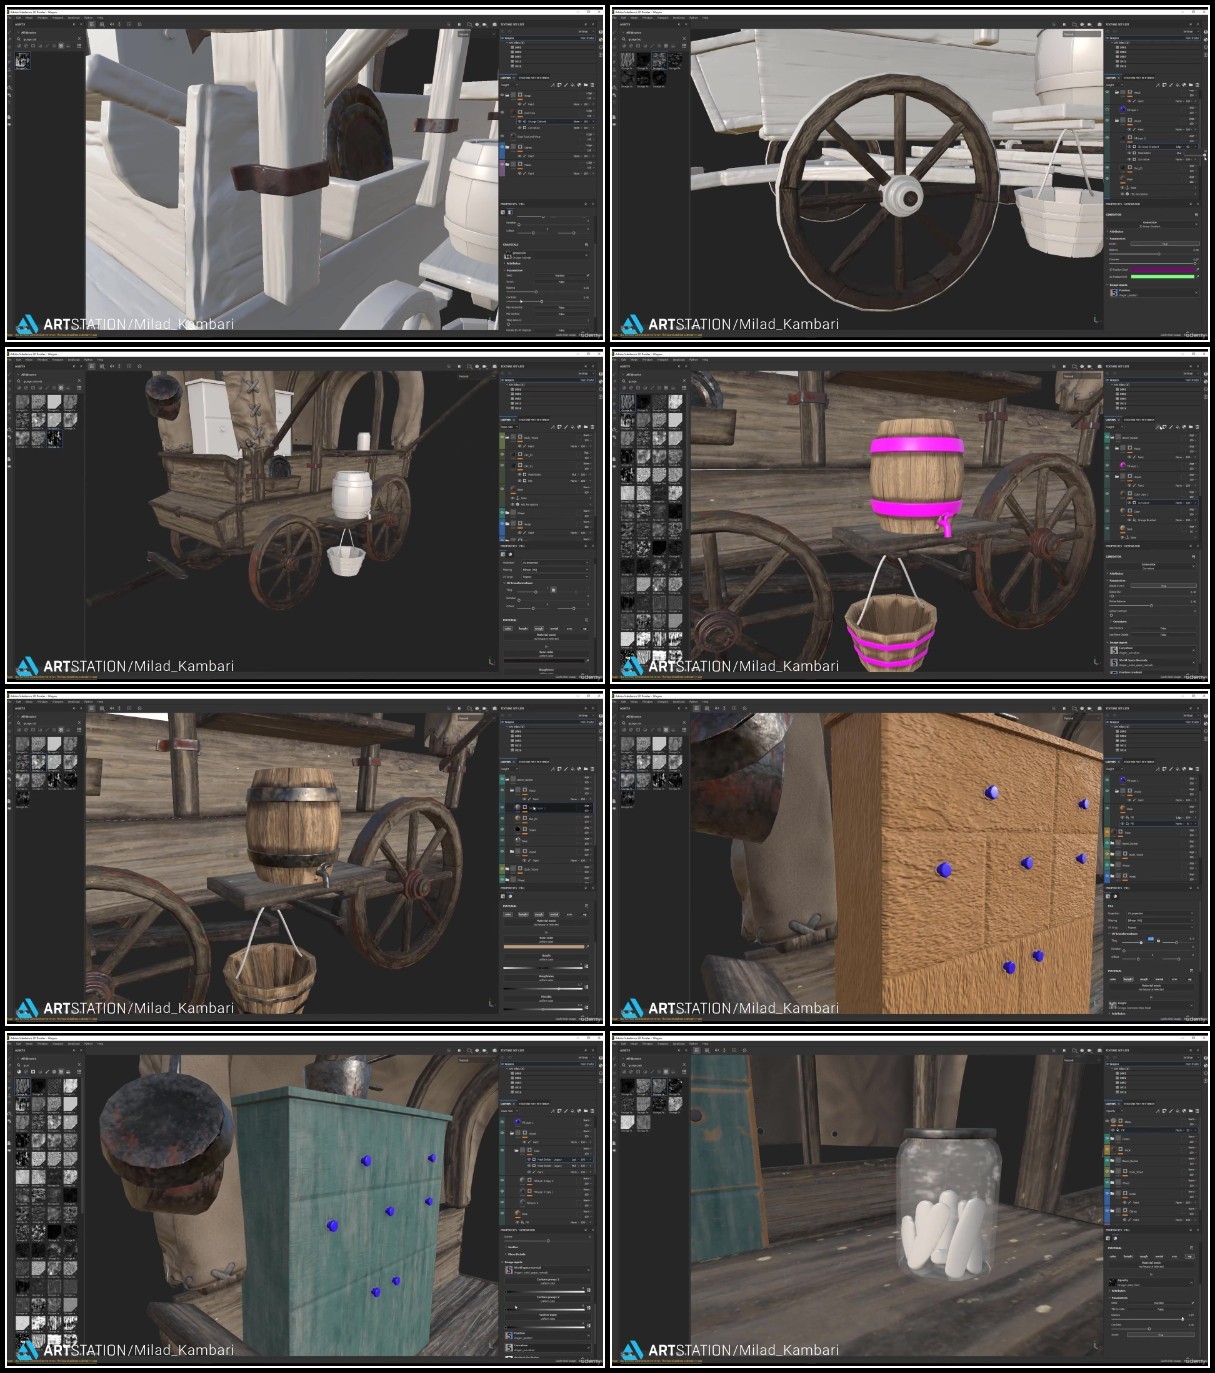Toggle eye of bottom folder layer, metal-banded barrel screenshot

[x=502, y=880]
